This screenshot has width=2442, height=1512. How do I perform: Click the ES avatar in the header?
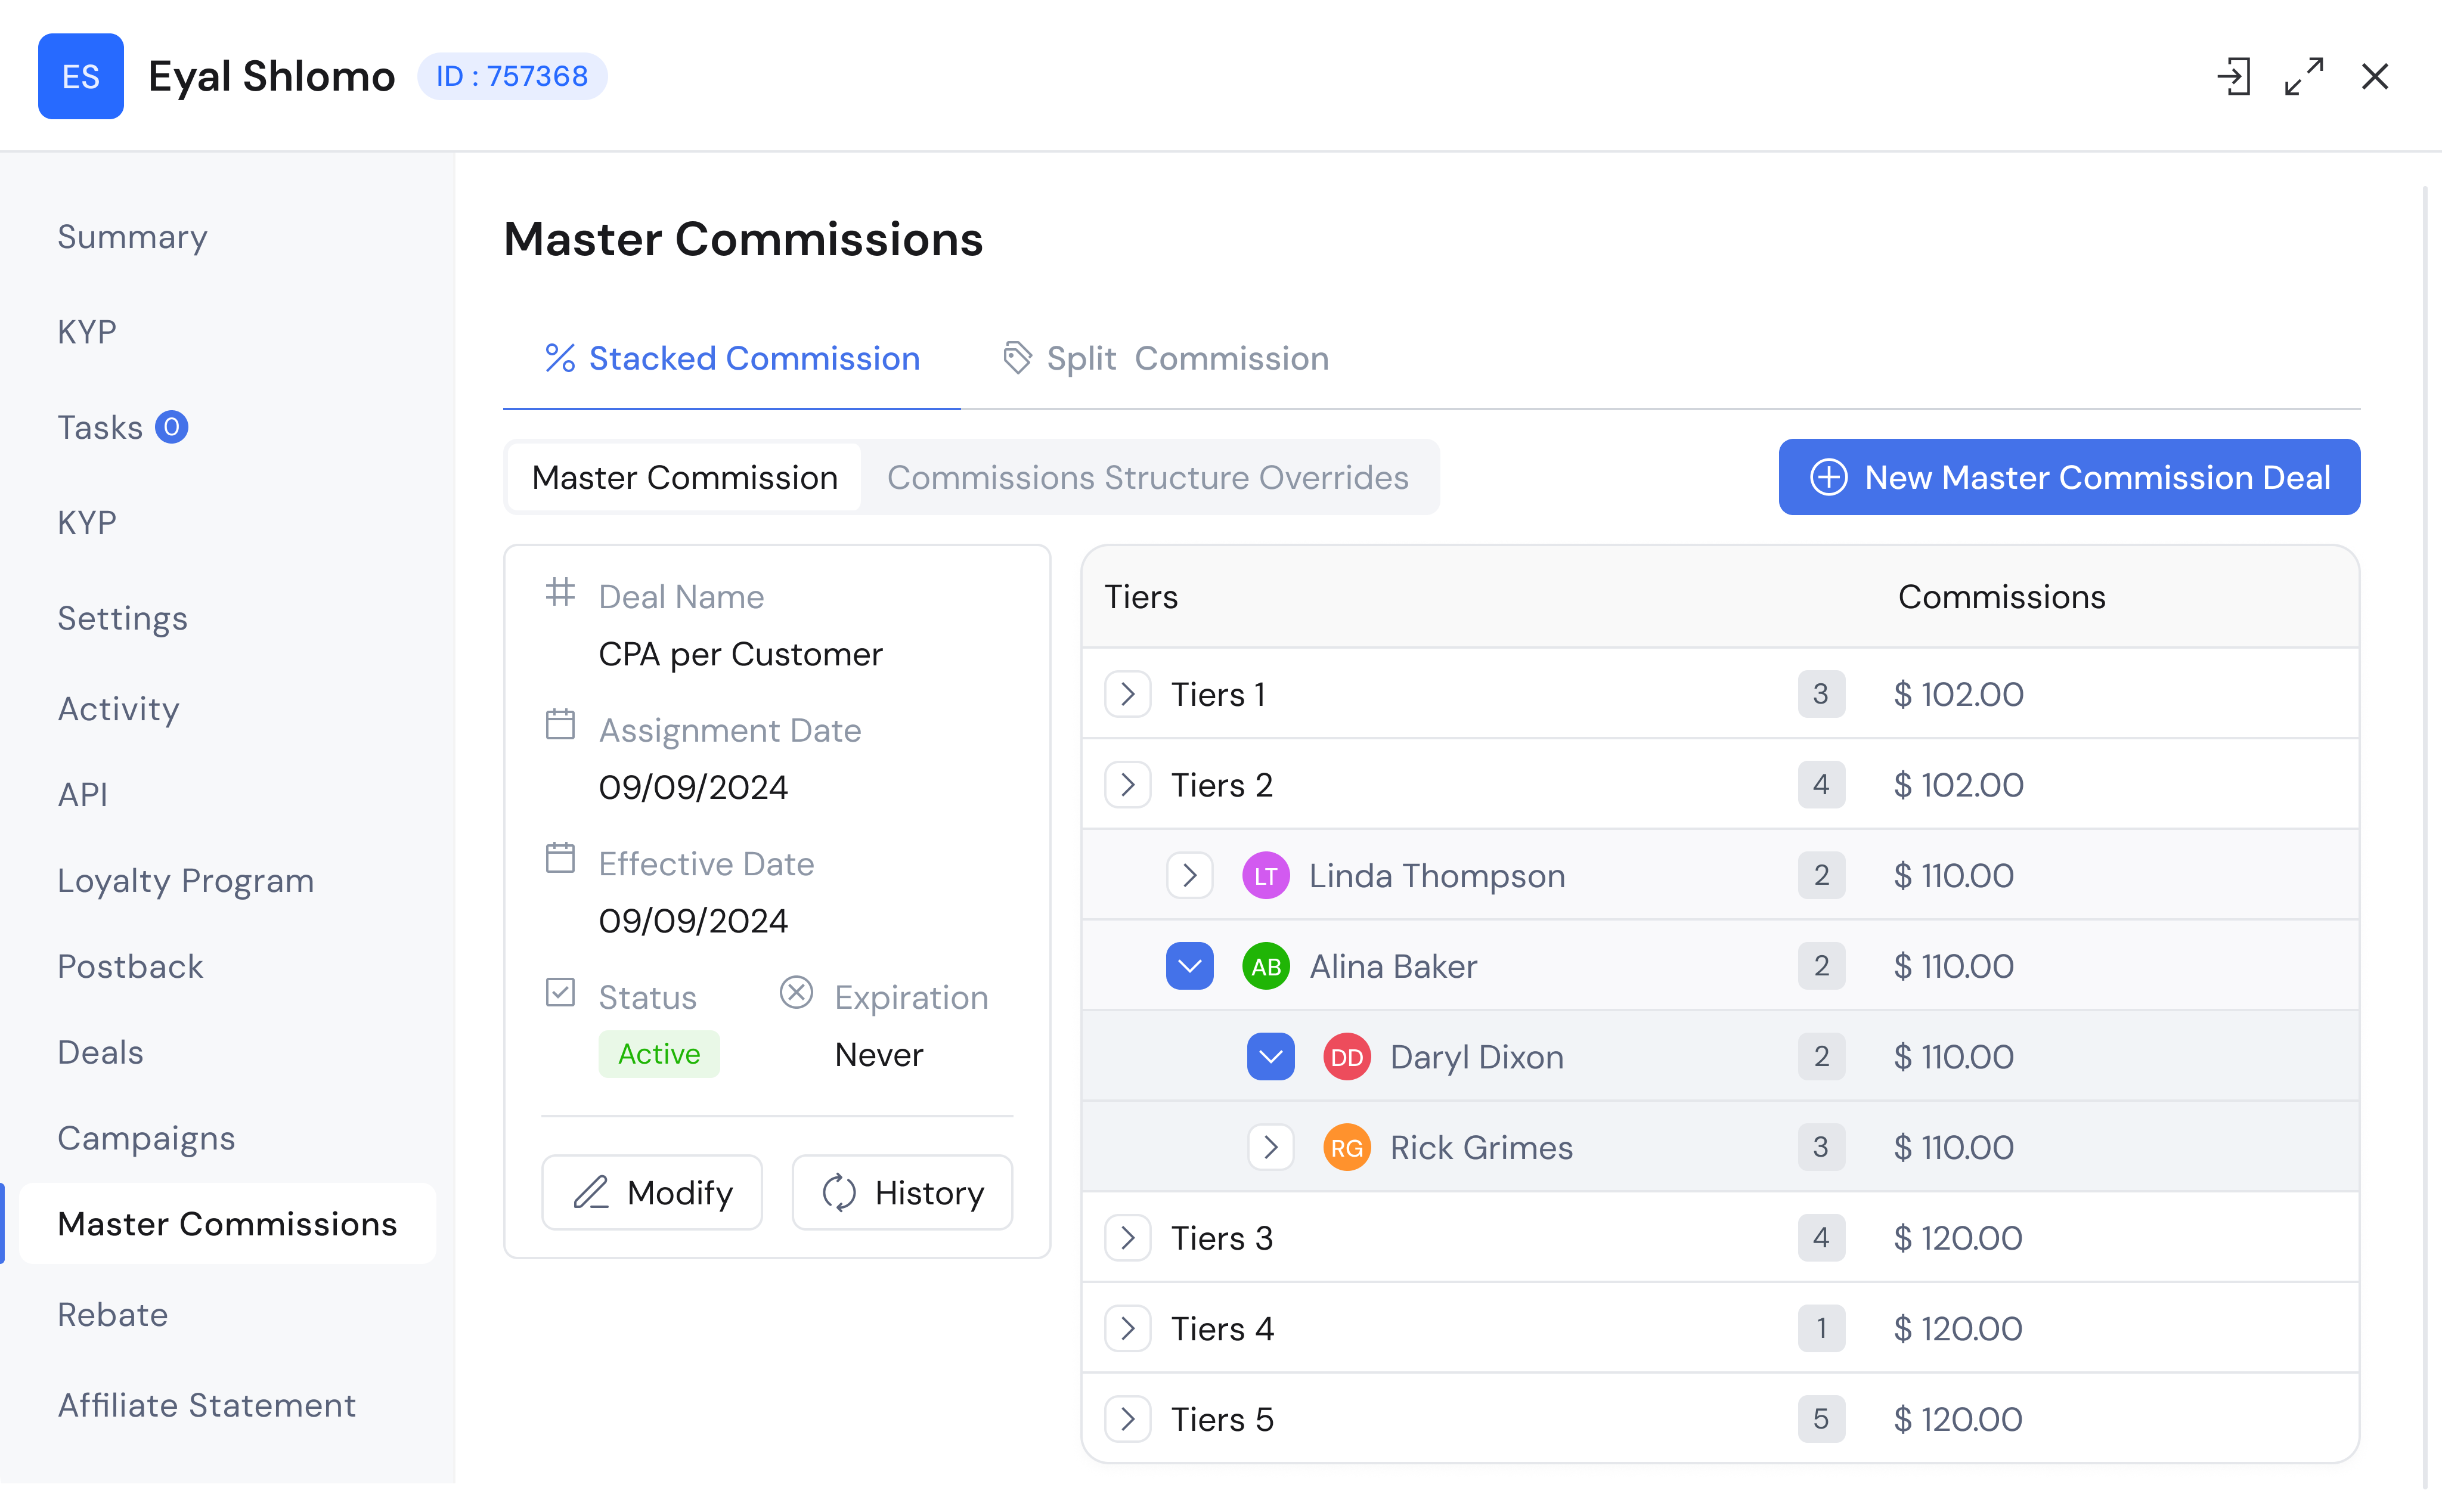(80, 76)
